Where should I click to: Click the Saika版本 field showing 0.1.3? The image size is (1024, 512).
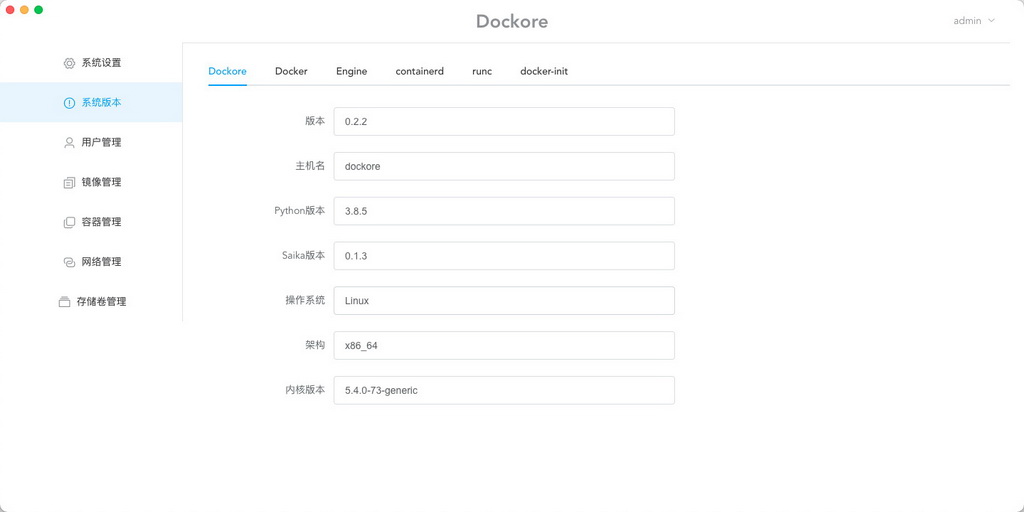[x=504, y=256]
